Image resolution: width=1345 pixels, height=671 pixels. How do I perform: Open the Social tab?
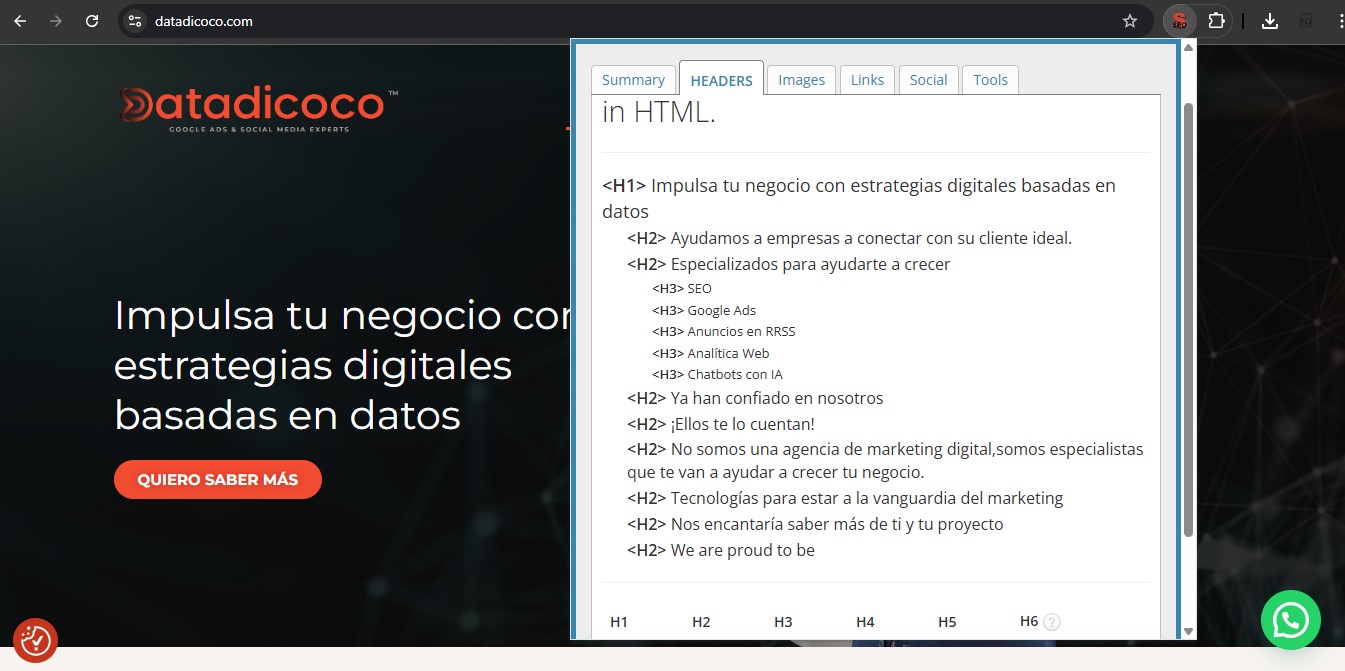[928, 80]
